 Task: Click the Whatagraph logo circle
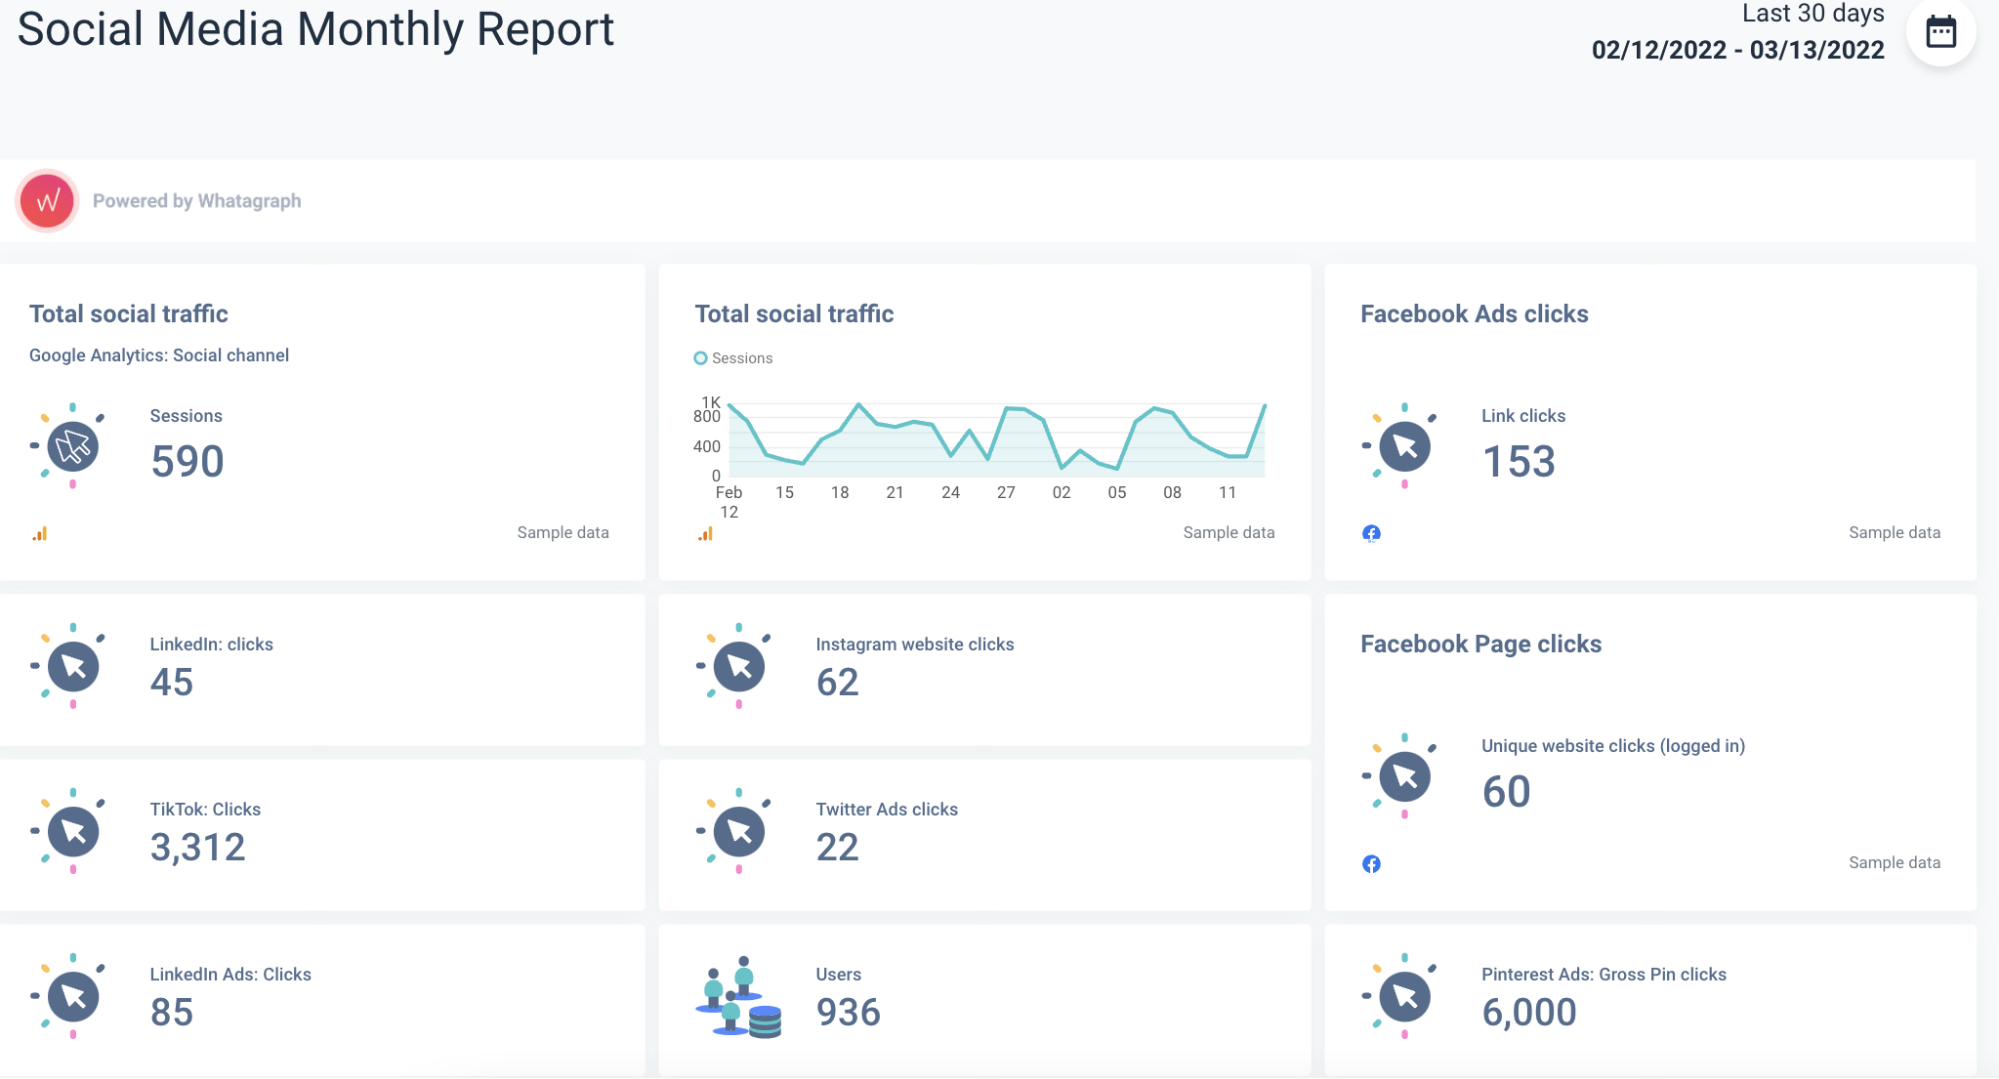(47, 201)
